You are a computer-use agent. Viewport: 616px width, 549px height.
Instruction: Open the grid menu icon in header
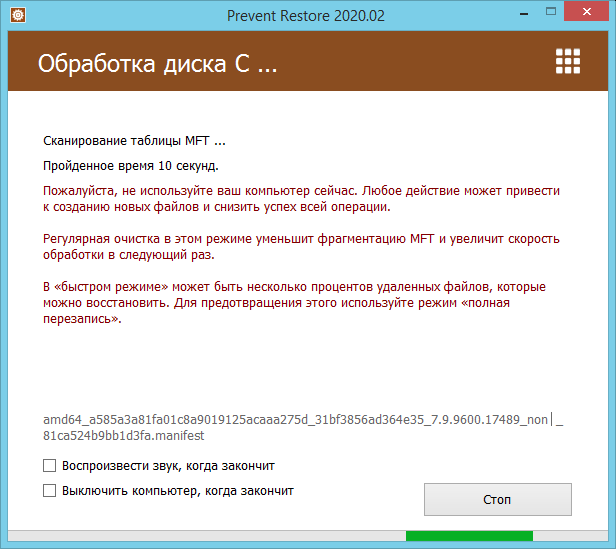coord(568,61)
